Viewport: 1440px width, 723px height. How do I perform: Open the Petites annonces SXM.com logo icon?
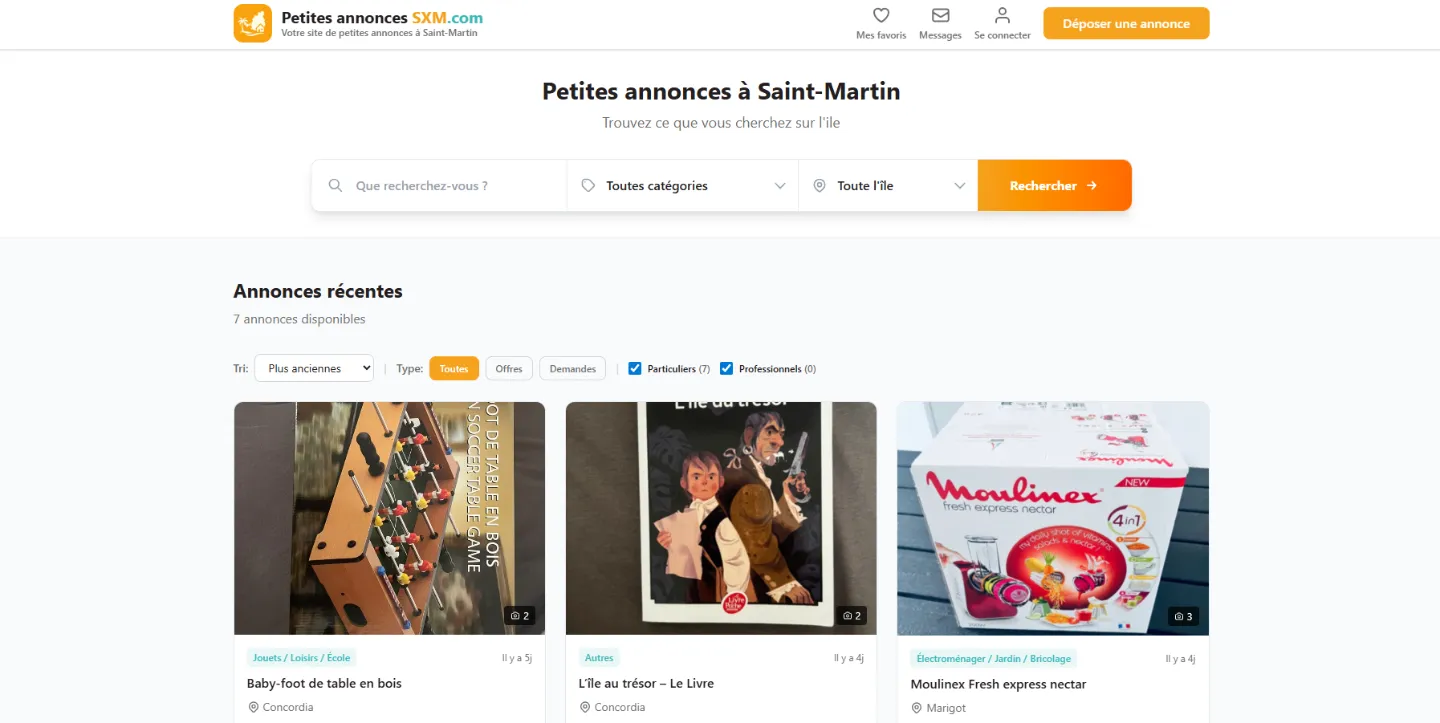coord(252,22)
